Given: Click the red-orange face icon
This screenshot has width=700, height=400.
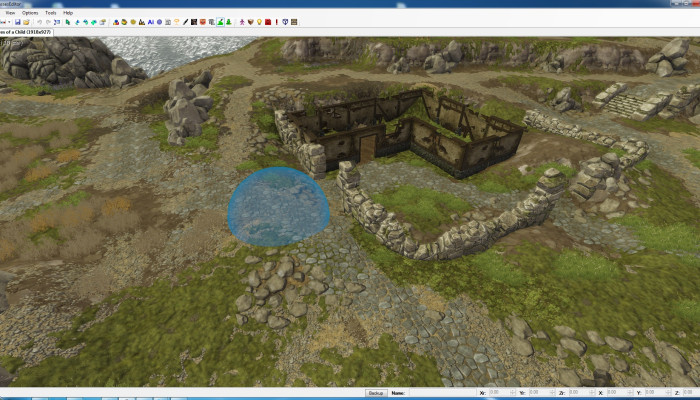Looking at the screenshot, I should click(202, 22).
